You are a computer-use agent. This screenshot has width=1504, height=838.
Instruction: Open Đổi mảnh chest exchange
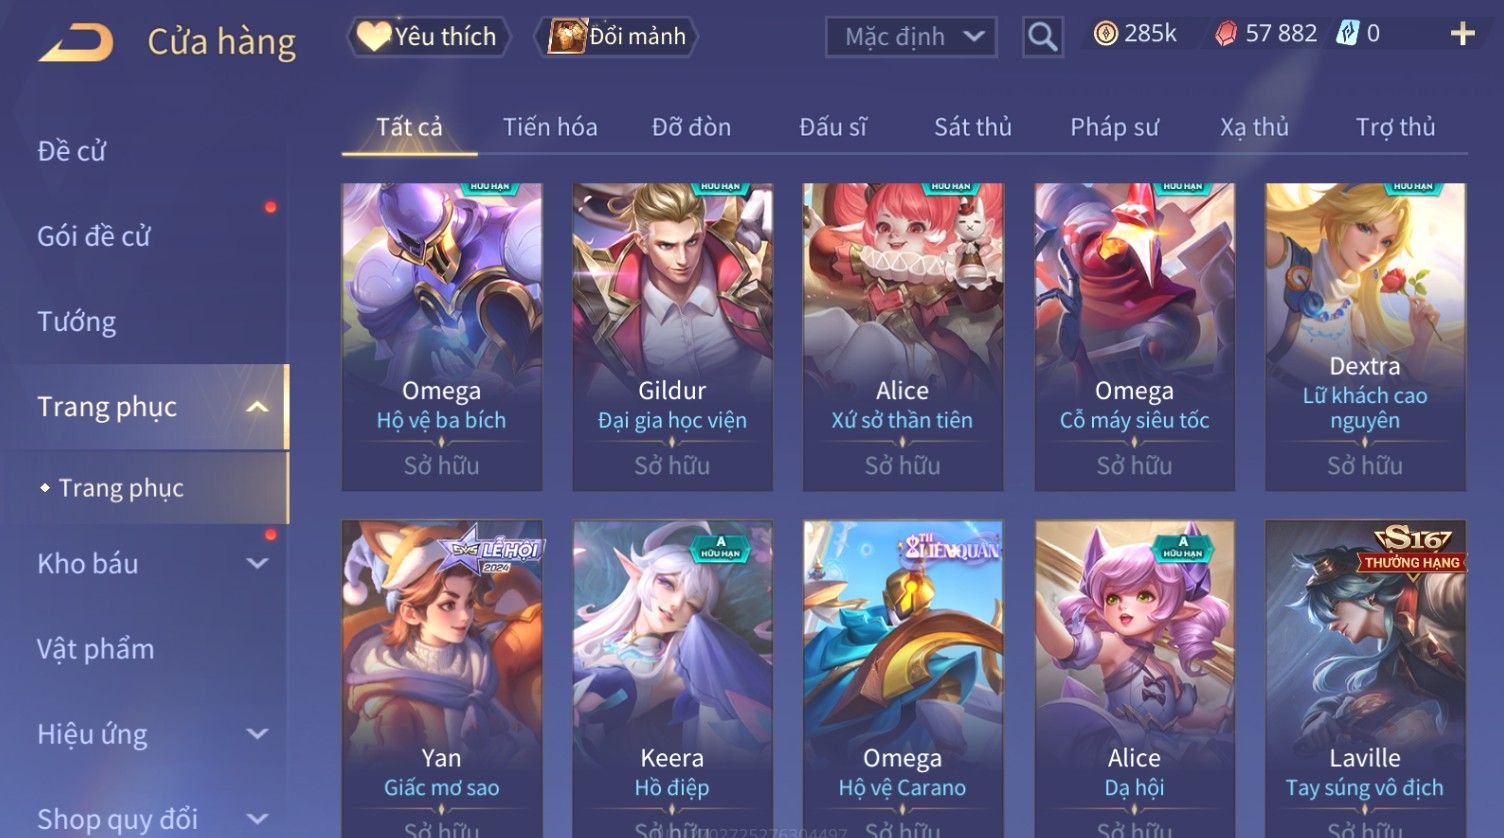(617, 37)
